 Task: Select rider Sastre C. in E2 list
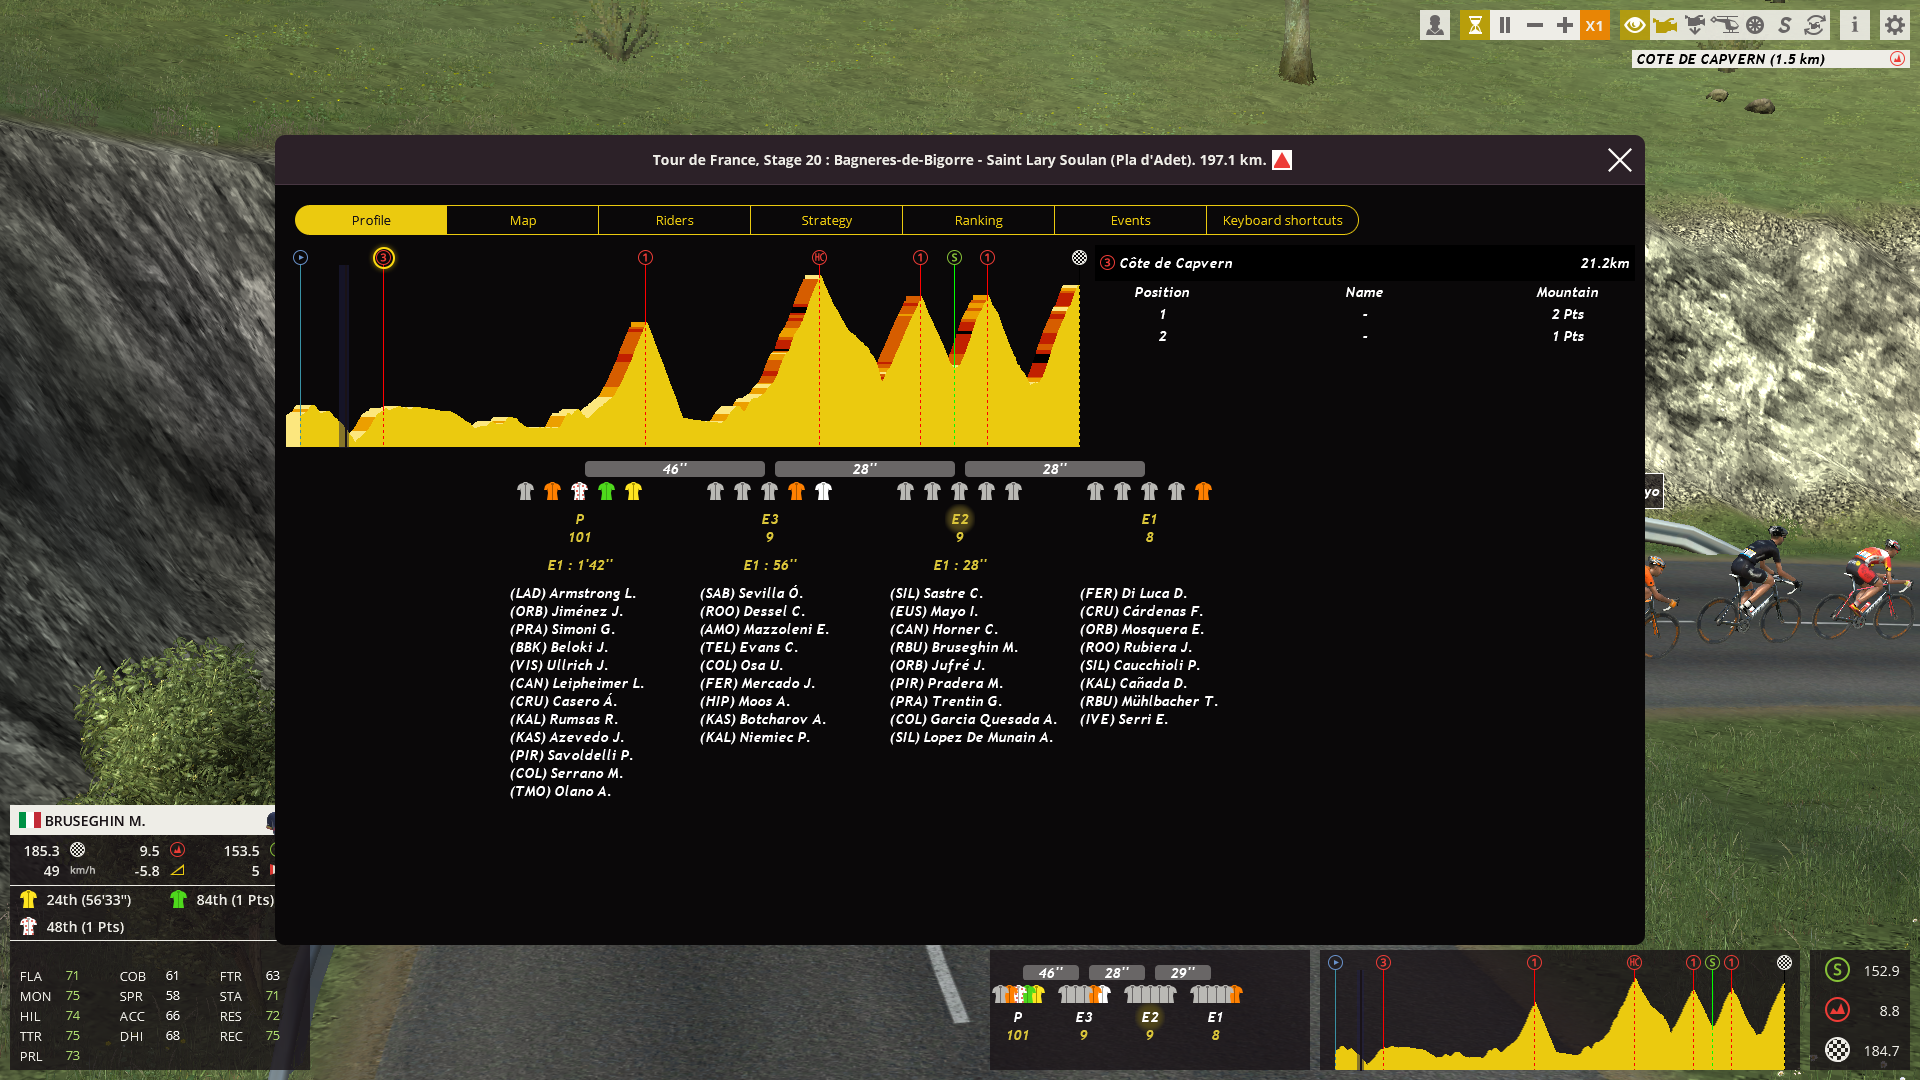(x=937, y=594)
